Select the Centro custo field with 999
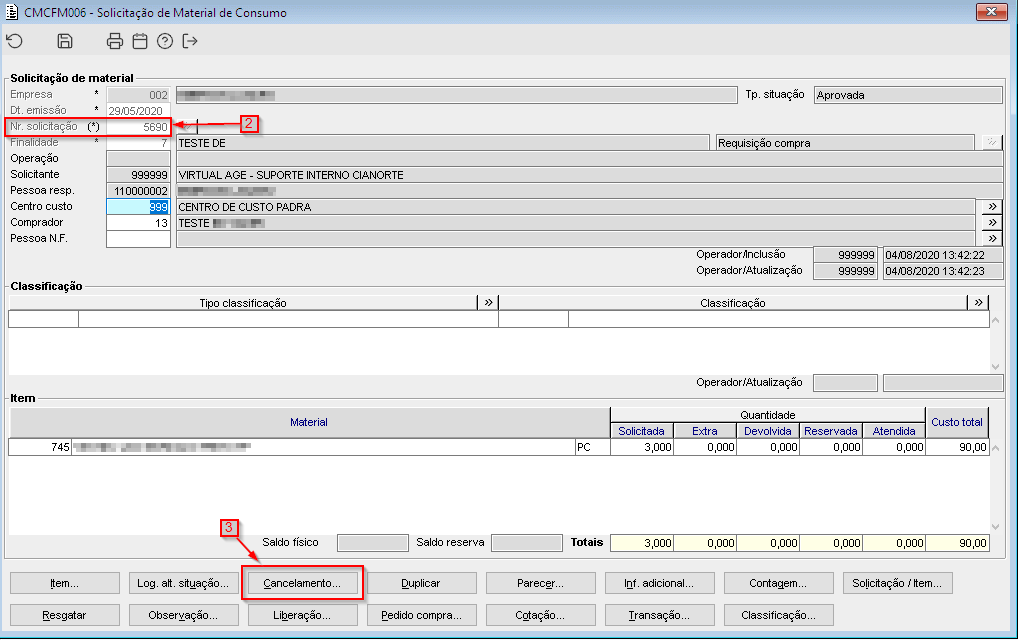The width and height of the screenshot is (1018, 640). [x=138, y=206]
